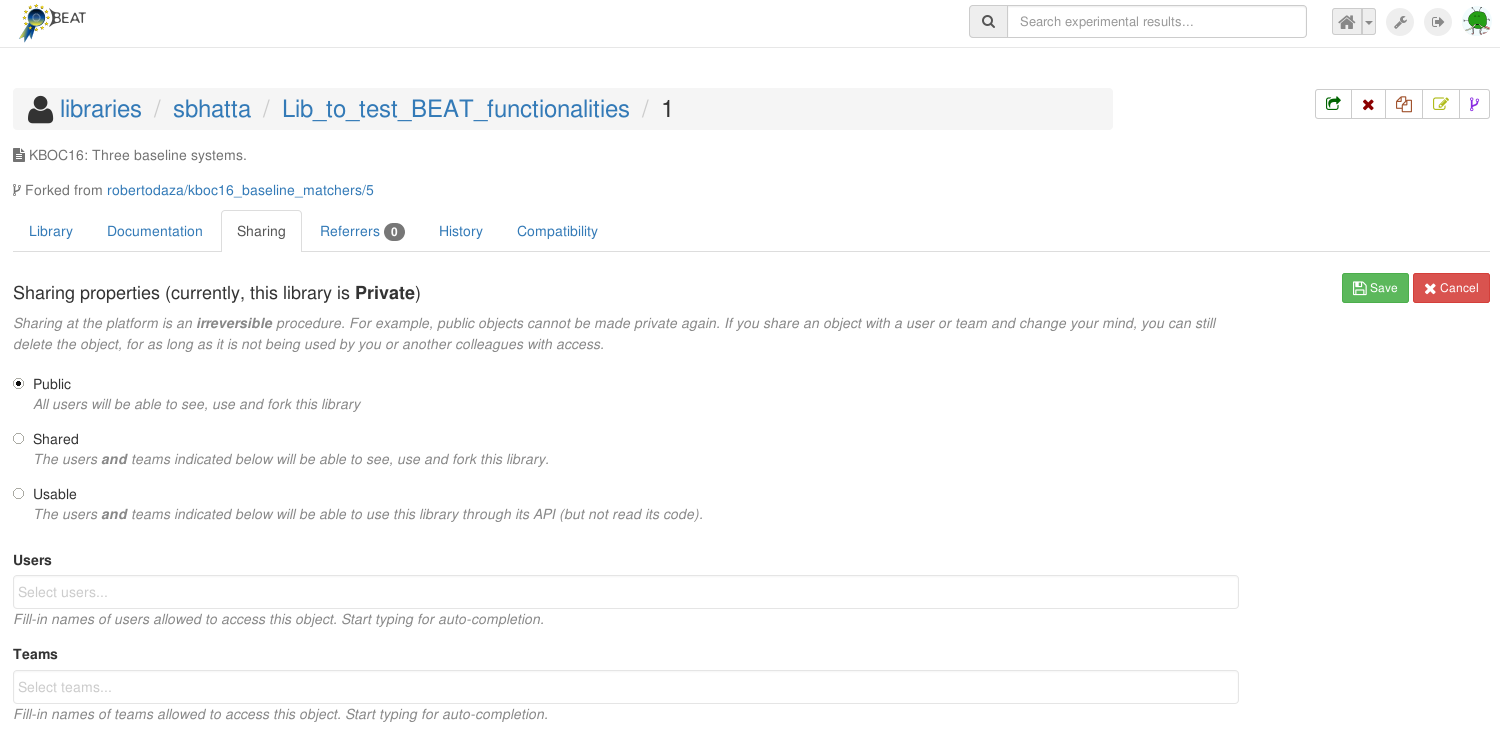This screenshot has width=1500, height=735.
Task: Click the purple fork library icon
Action: [1474, 104]
